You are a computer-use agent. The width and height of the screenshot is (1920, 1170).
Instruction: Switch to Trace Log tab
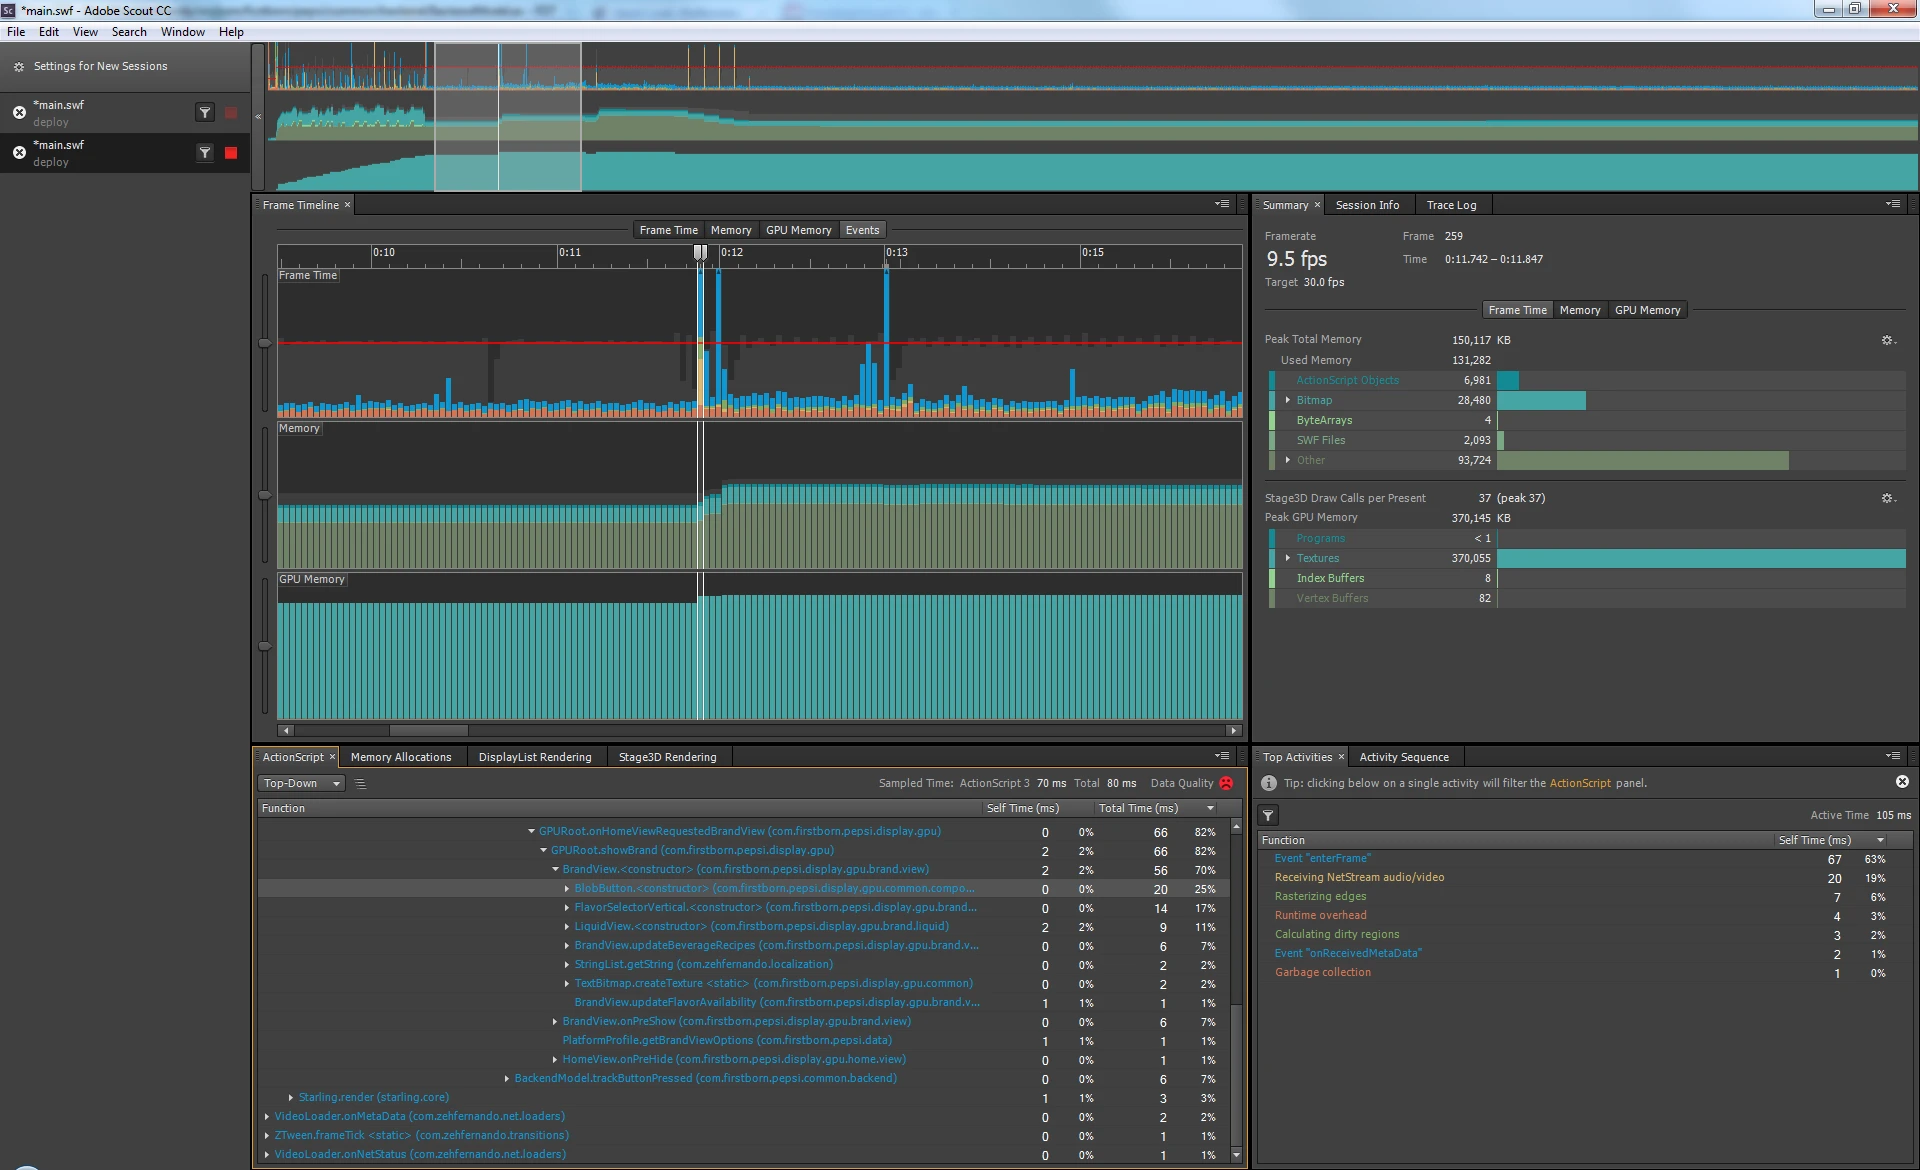click(x=1451, y=205)
